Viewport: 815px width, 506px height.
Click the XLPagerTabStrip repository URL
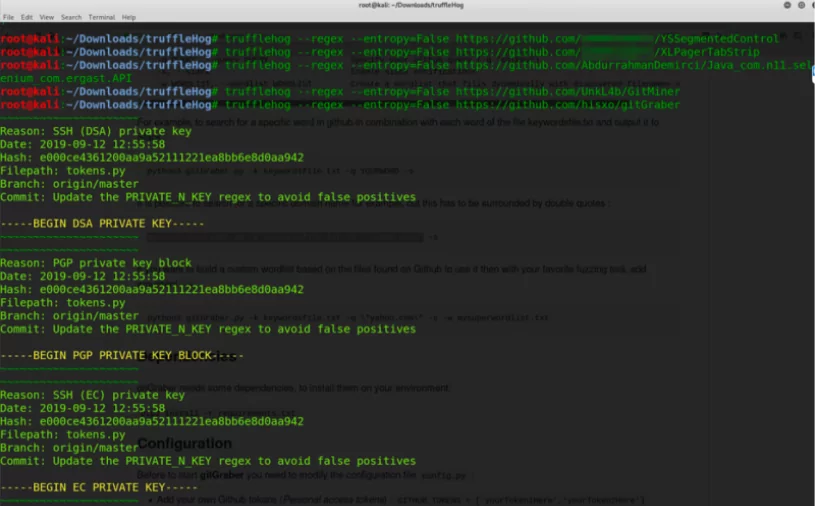[608, 52]
